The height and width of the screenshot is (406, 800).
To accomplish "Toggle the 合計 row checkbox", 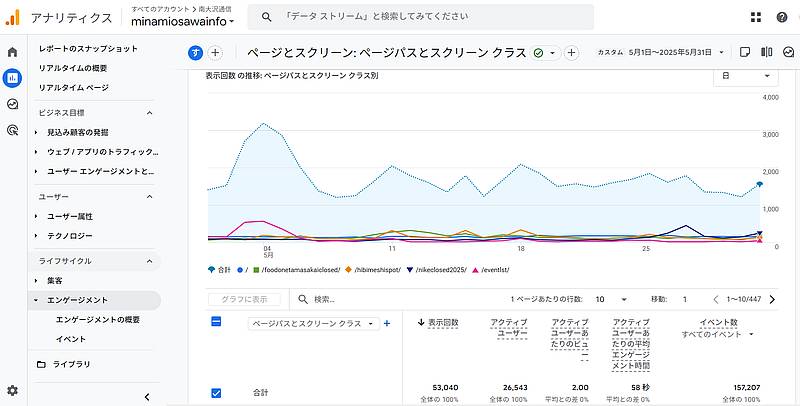I will click(216, 393).
